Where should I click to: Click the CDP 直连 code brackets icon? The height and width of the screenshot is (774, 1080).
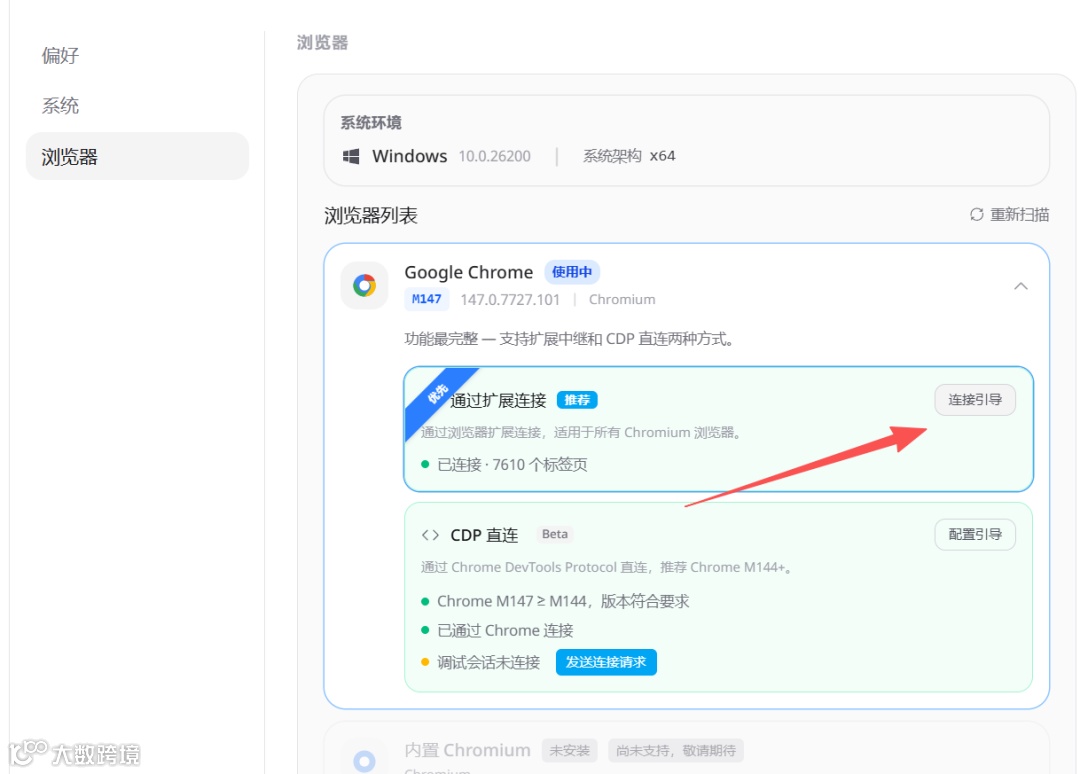click(430, 535)
